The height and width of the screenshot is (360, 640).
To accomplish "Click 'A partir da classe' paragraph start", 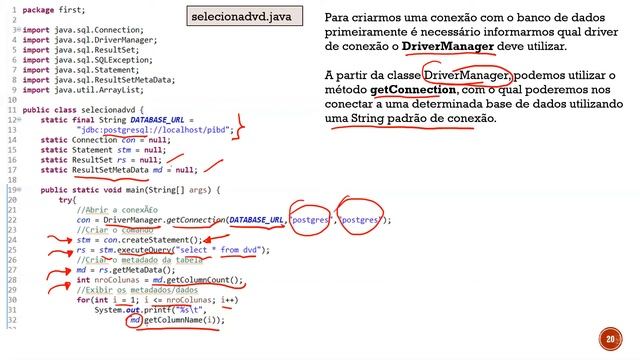I will click(x=373, y=75).
